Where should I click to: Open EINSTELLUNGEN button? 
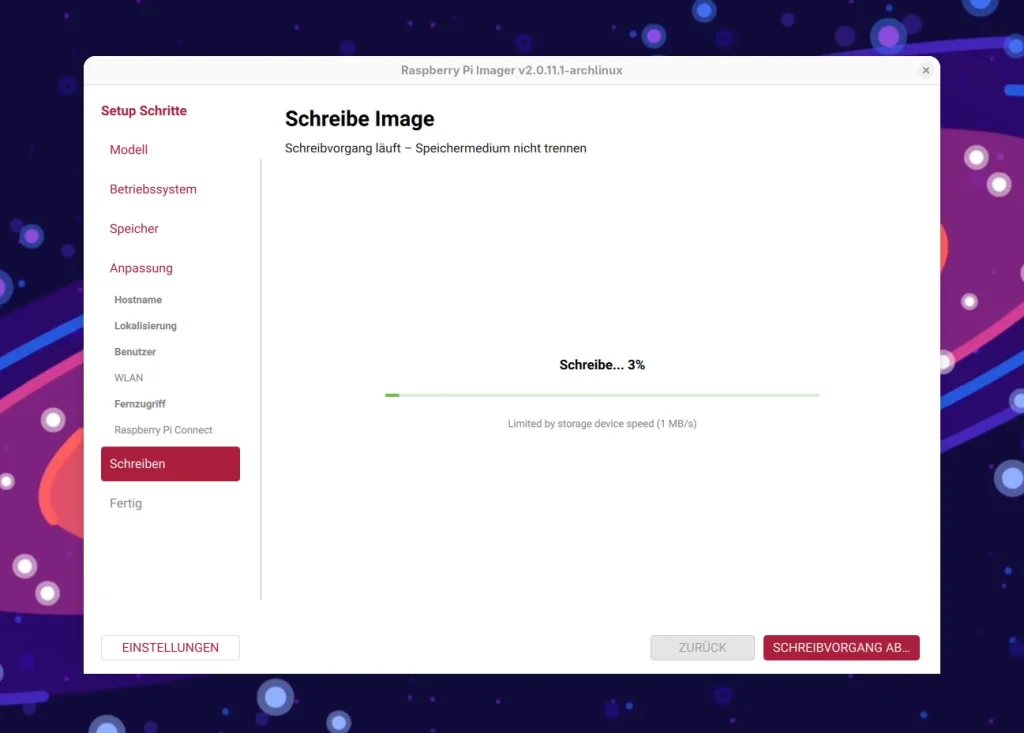pyautogui.click(x=170, y=647)
